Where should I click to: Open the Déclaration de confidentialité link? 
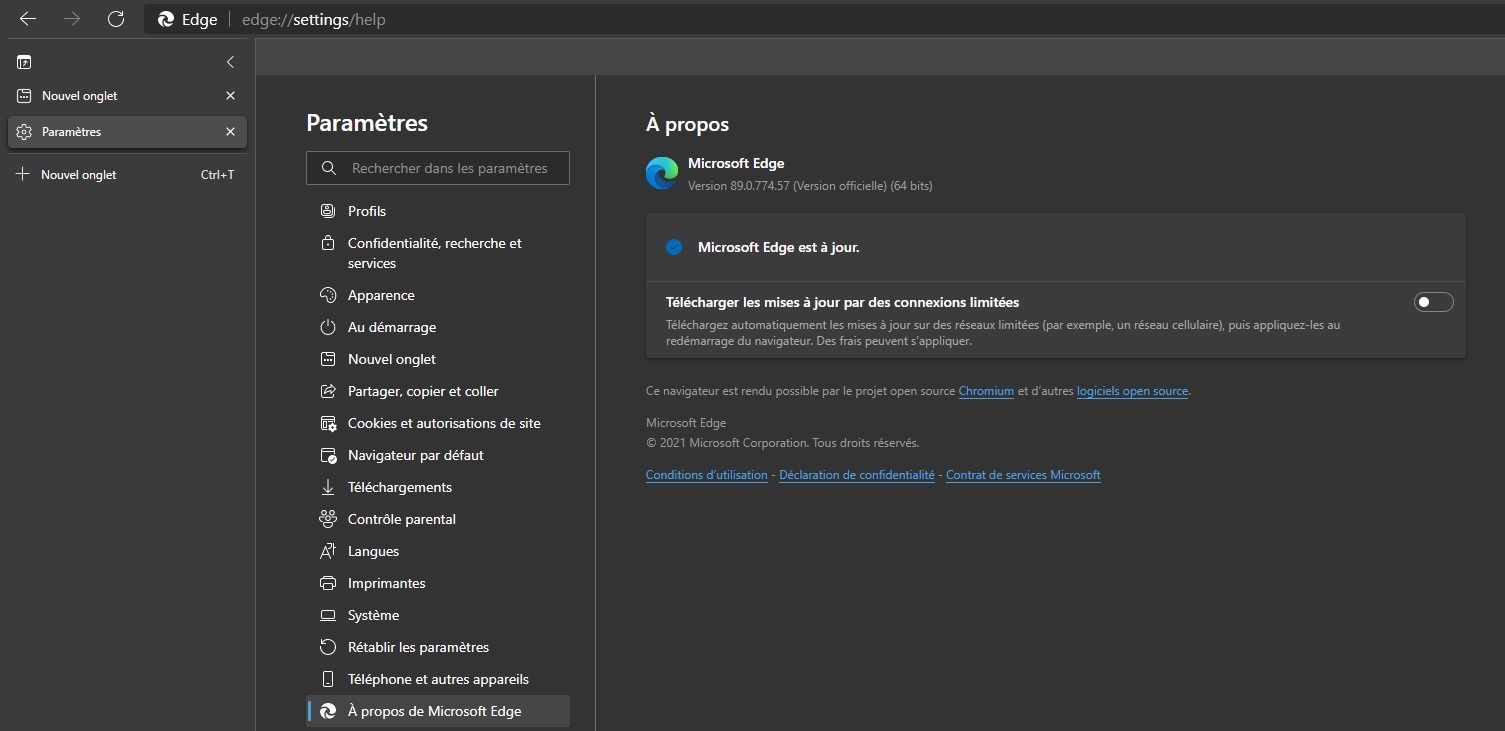856,475
